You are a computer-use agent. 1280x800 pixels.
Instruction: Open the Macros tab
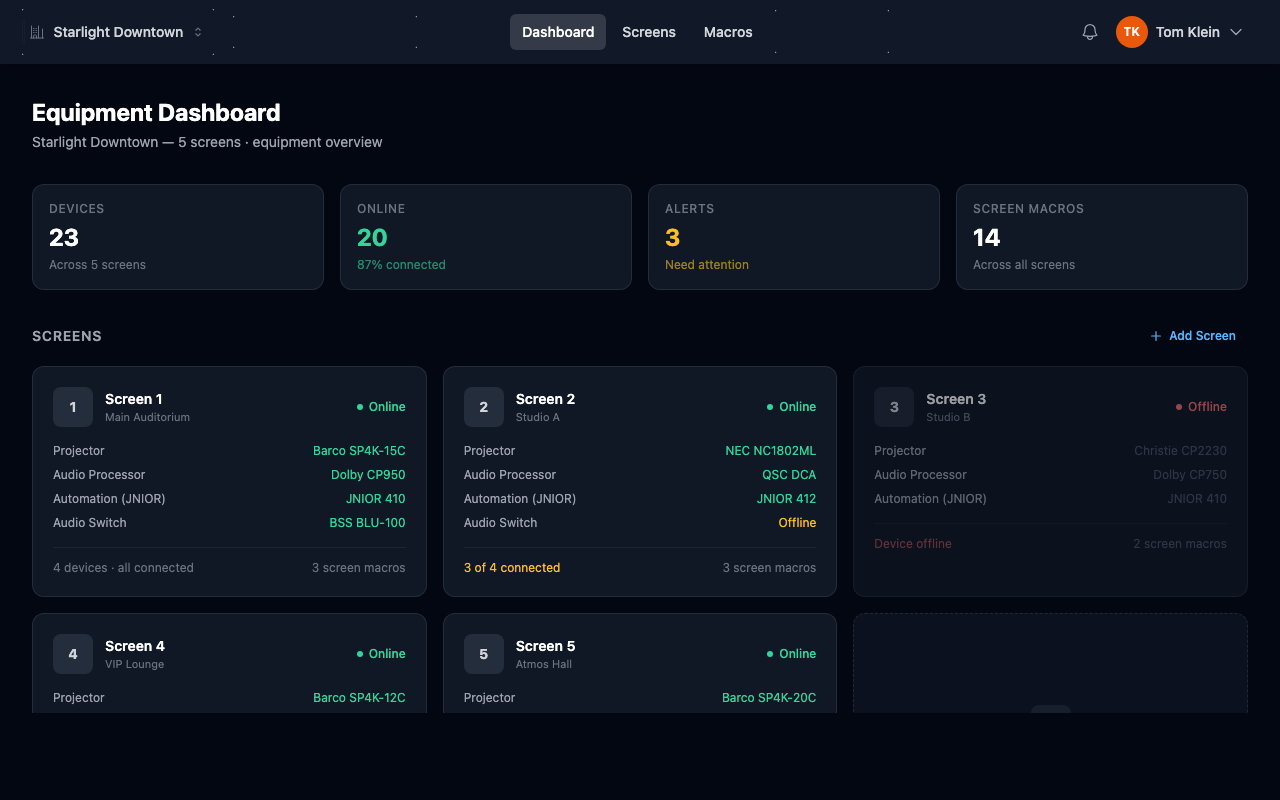pos(728,32)
